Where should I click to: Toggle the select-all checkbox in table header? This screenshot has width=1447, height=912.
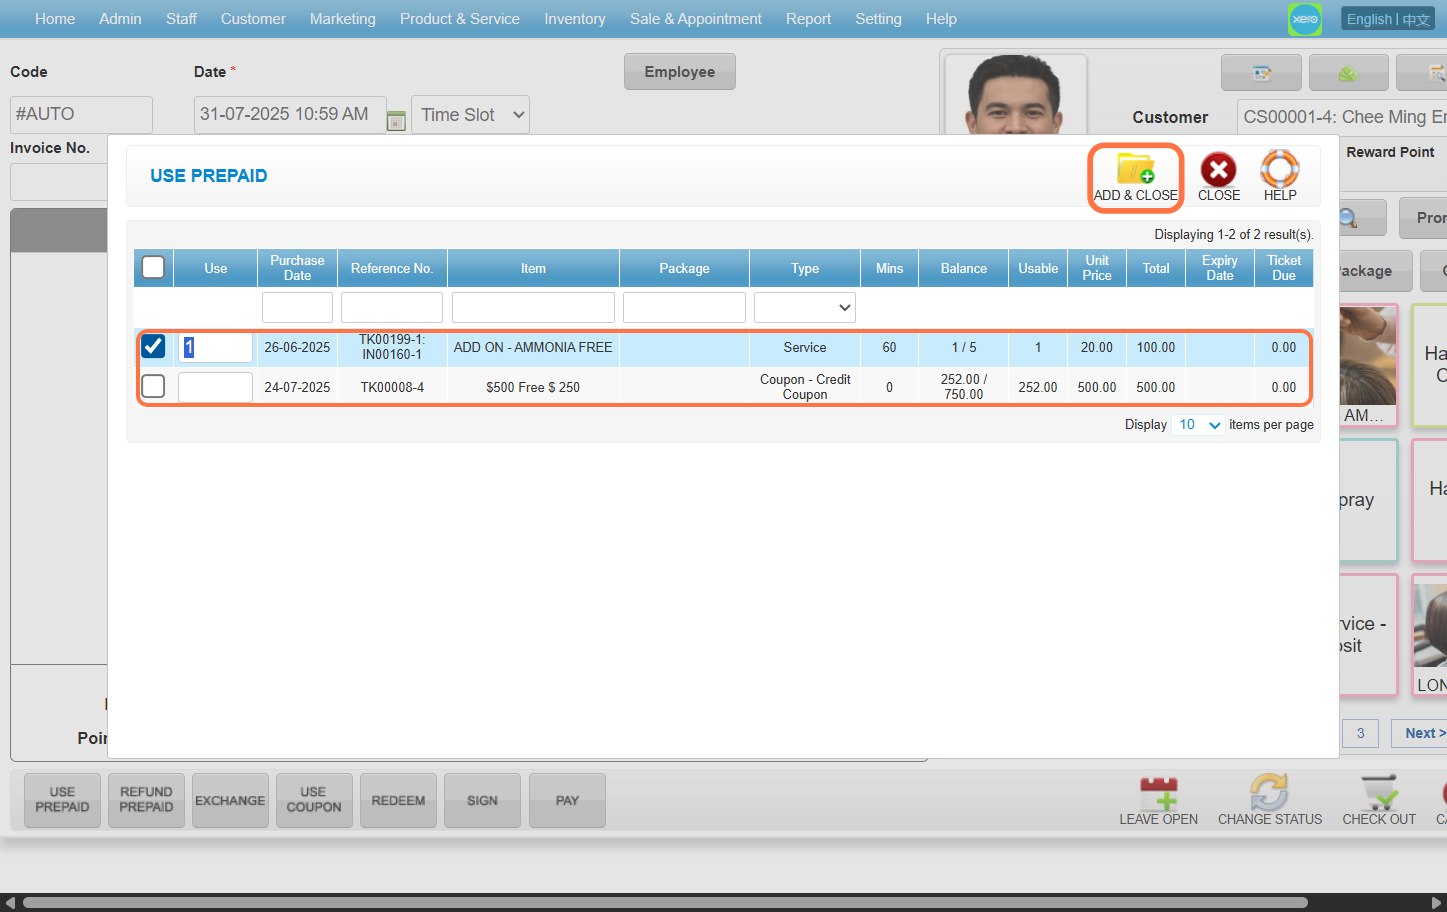(x=153, y=267)
